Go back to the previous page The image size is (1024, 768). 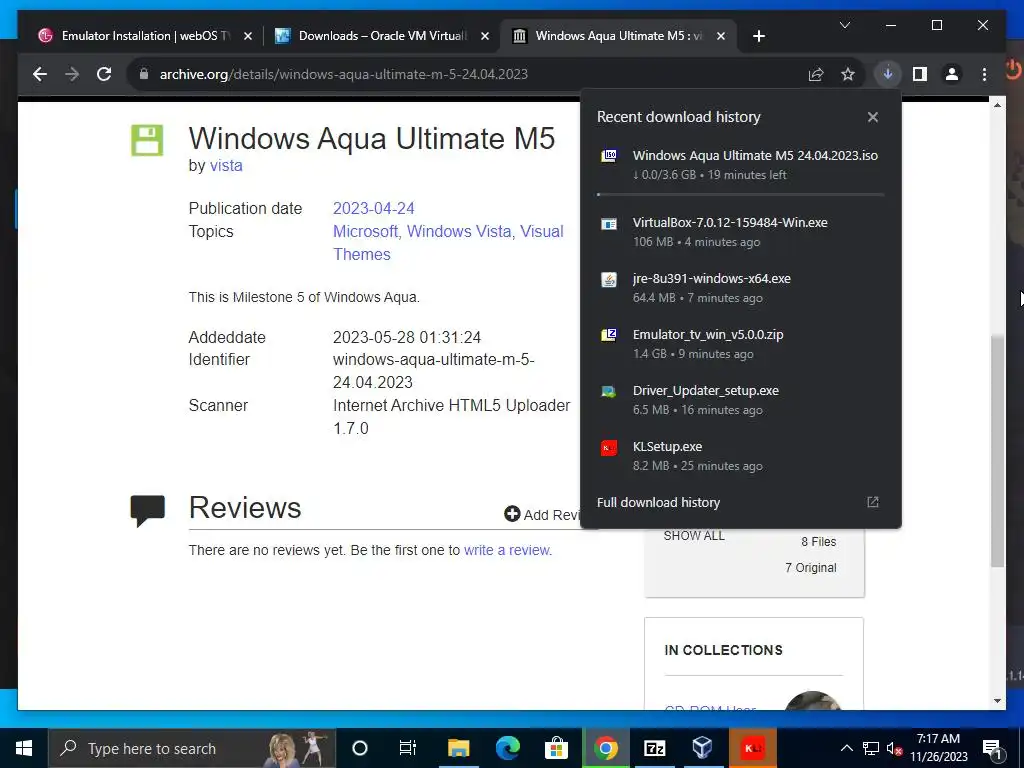tap(40, 74)
